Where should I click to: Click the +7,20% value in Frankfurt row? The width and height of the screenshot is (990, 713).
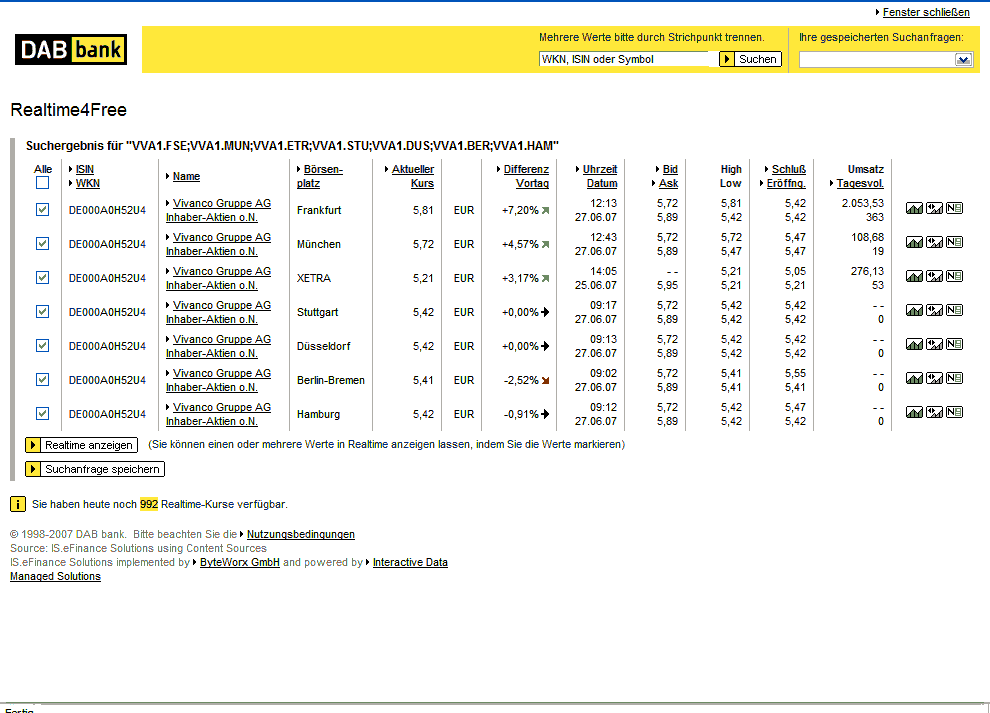(x=520, y=210)
